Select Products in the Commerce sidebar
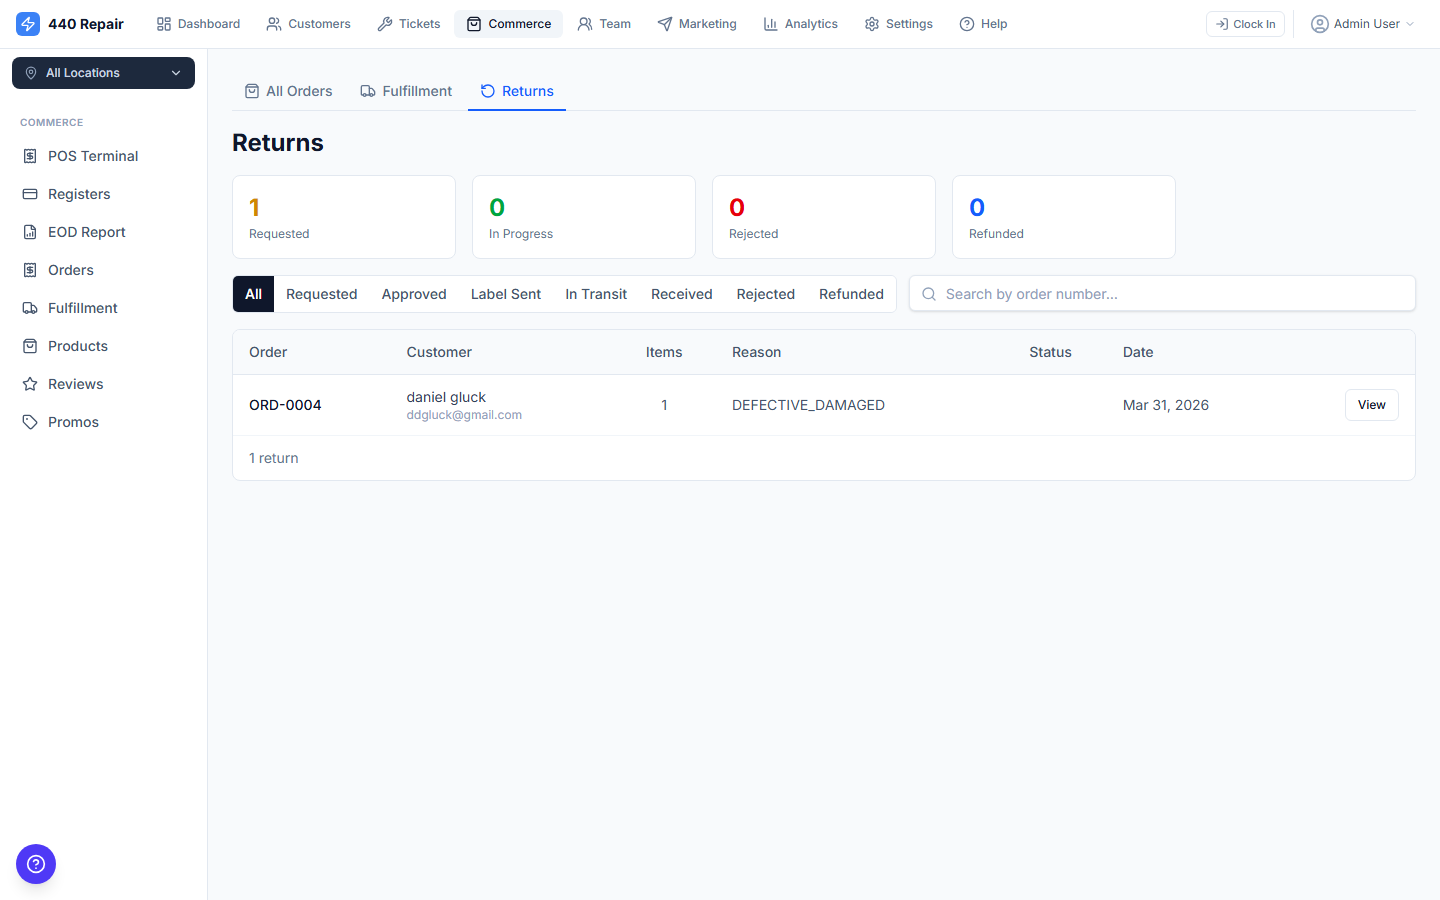The image size is (1440, 900). pos(76,346)
